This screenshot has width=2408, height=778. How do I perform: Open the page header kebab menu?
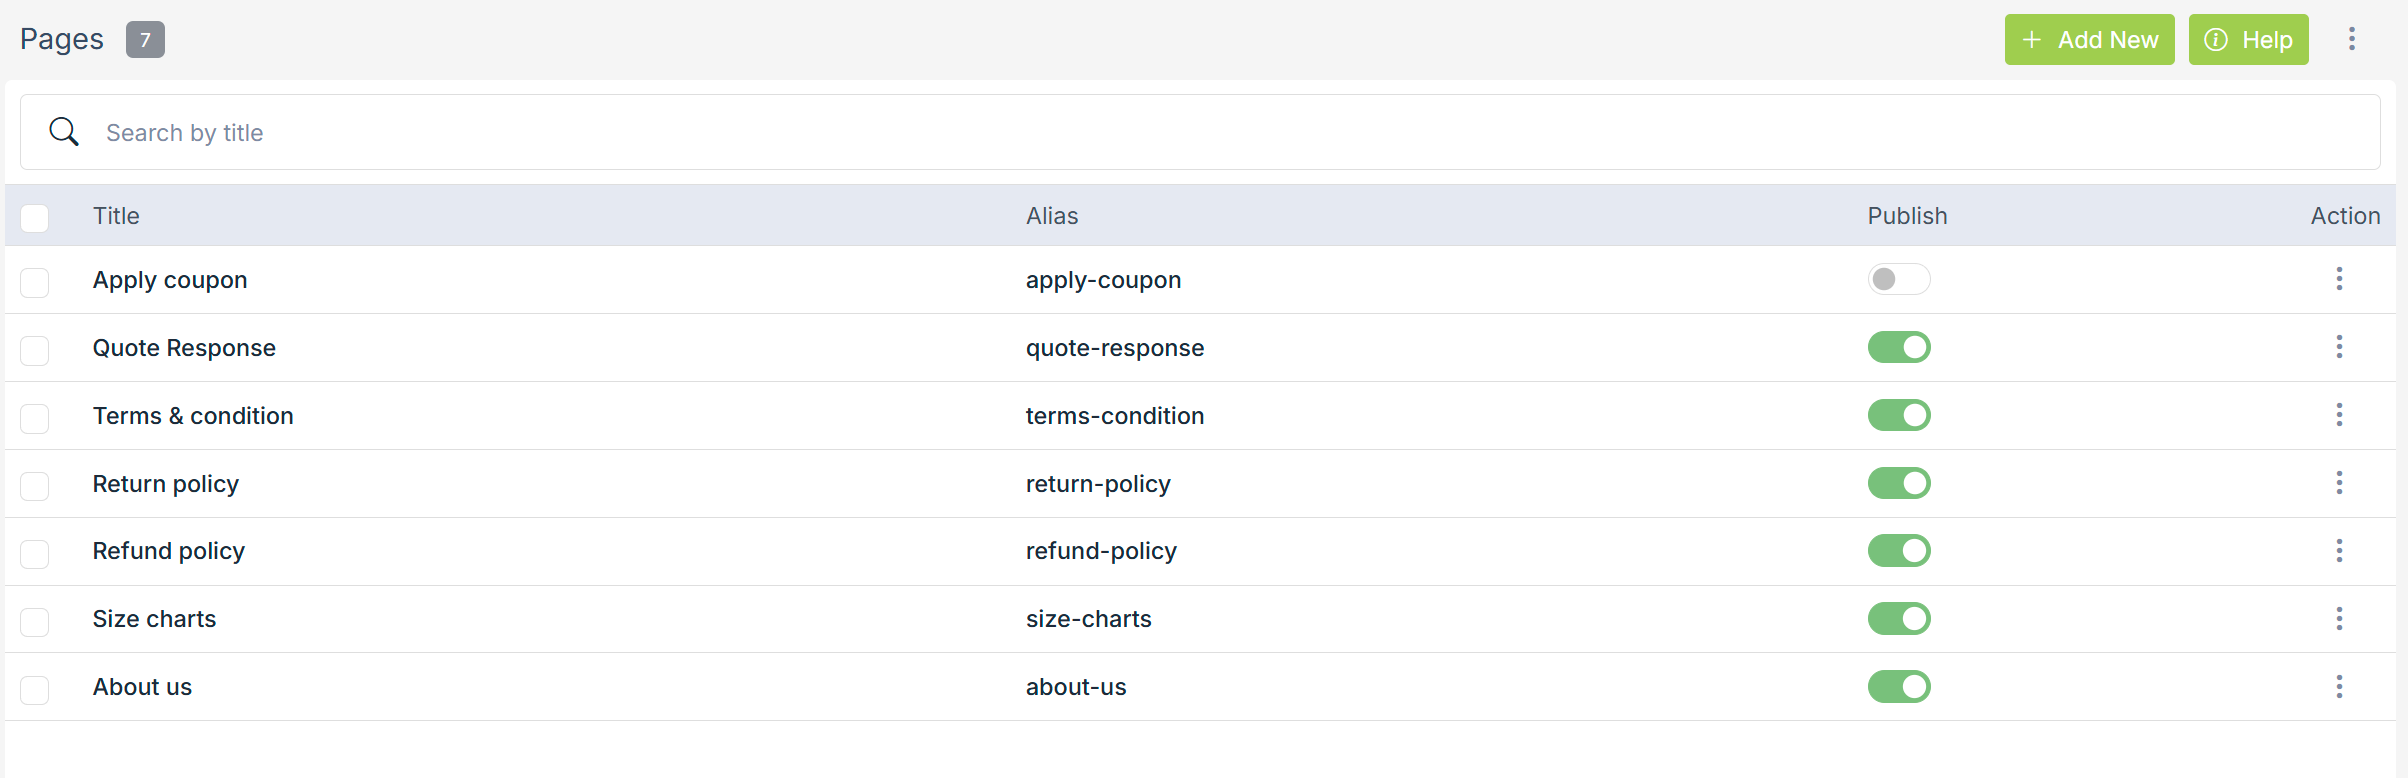coord(2352,39)
